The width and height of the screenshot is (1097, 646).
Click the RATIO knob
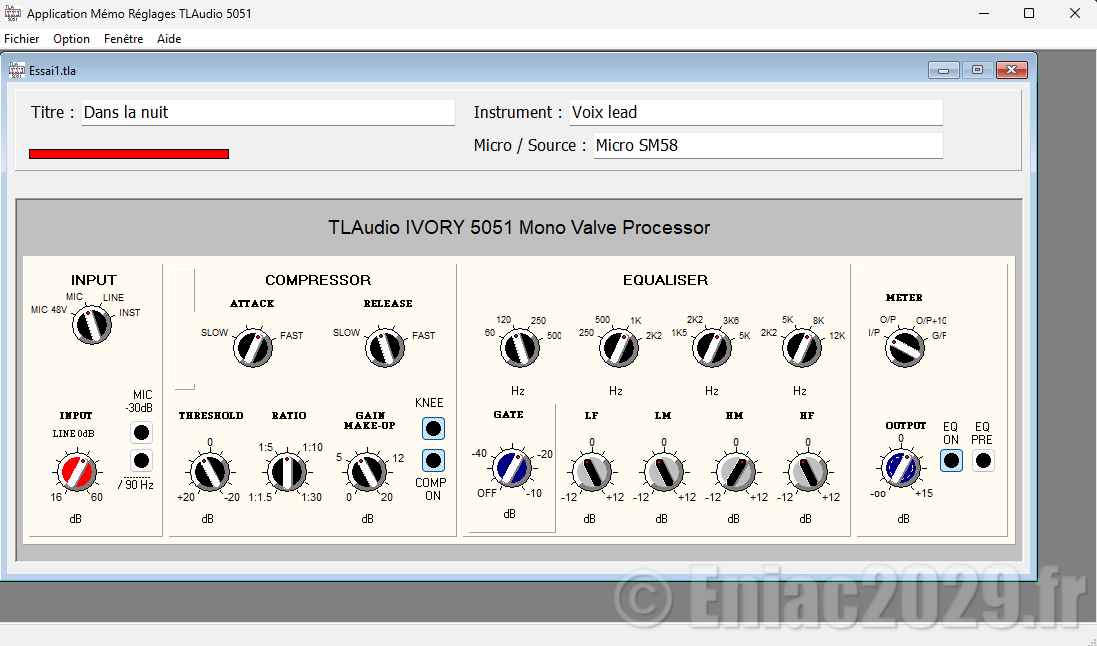(286, 470)
